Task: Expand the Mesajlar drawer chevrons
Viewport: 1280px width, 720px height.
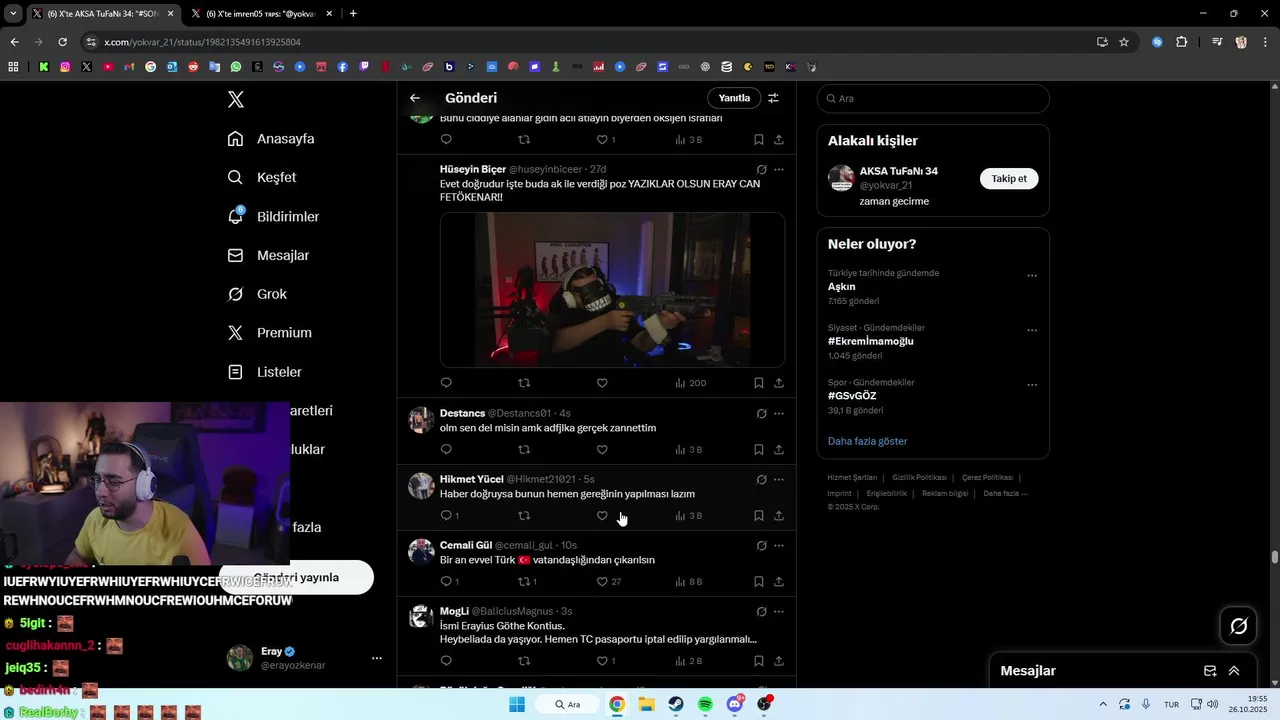Action: coord(1234,671)
